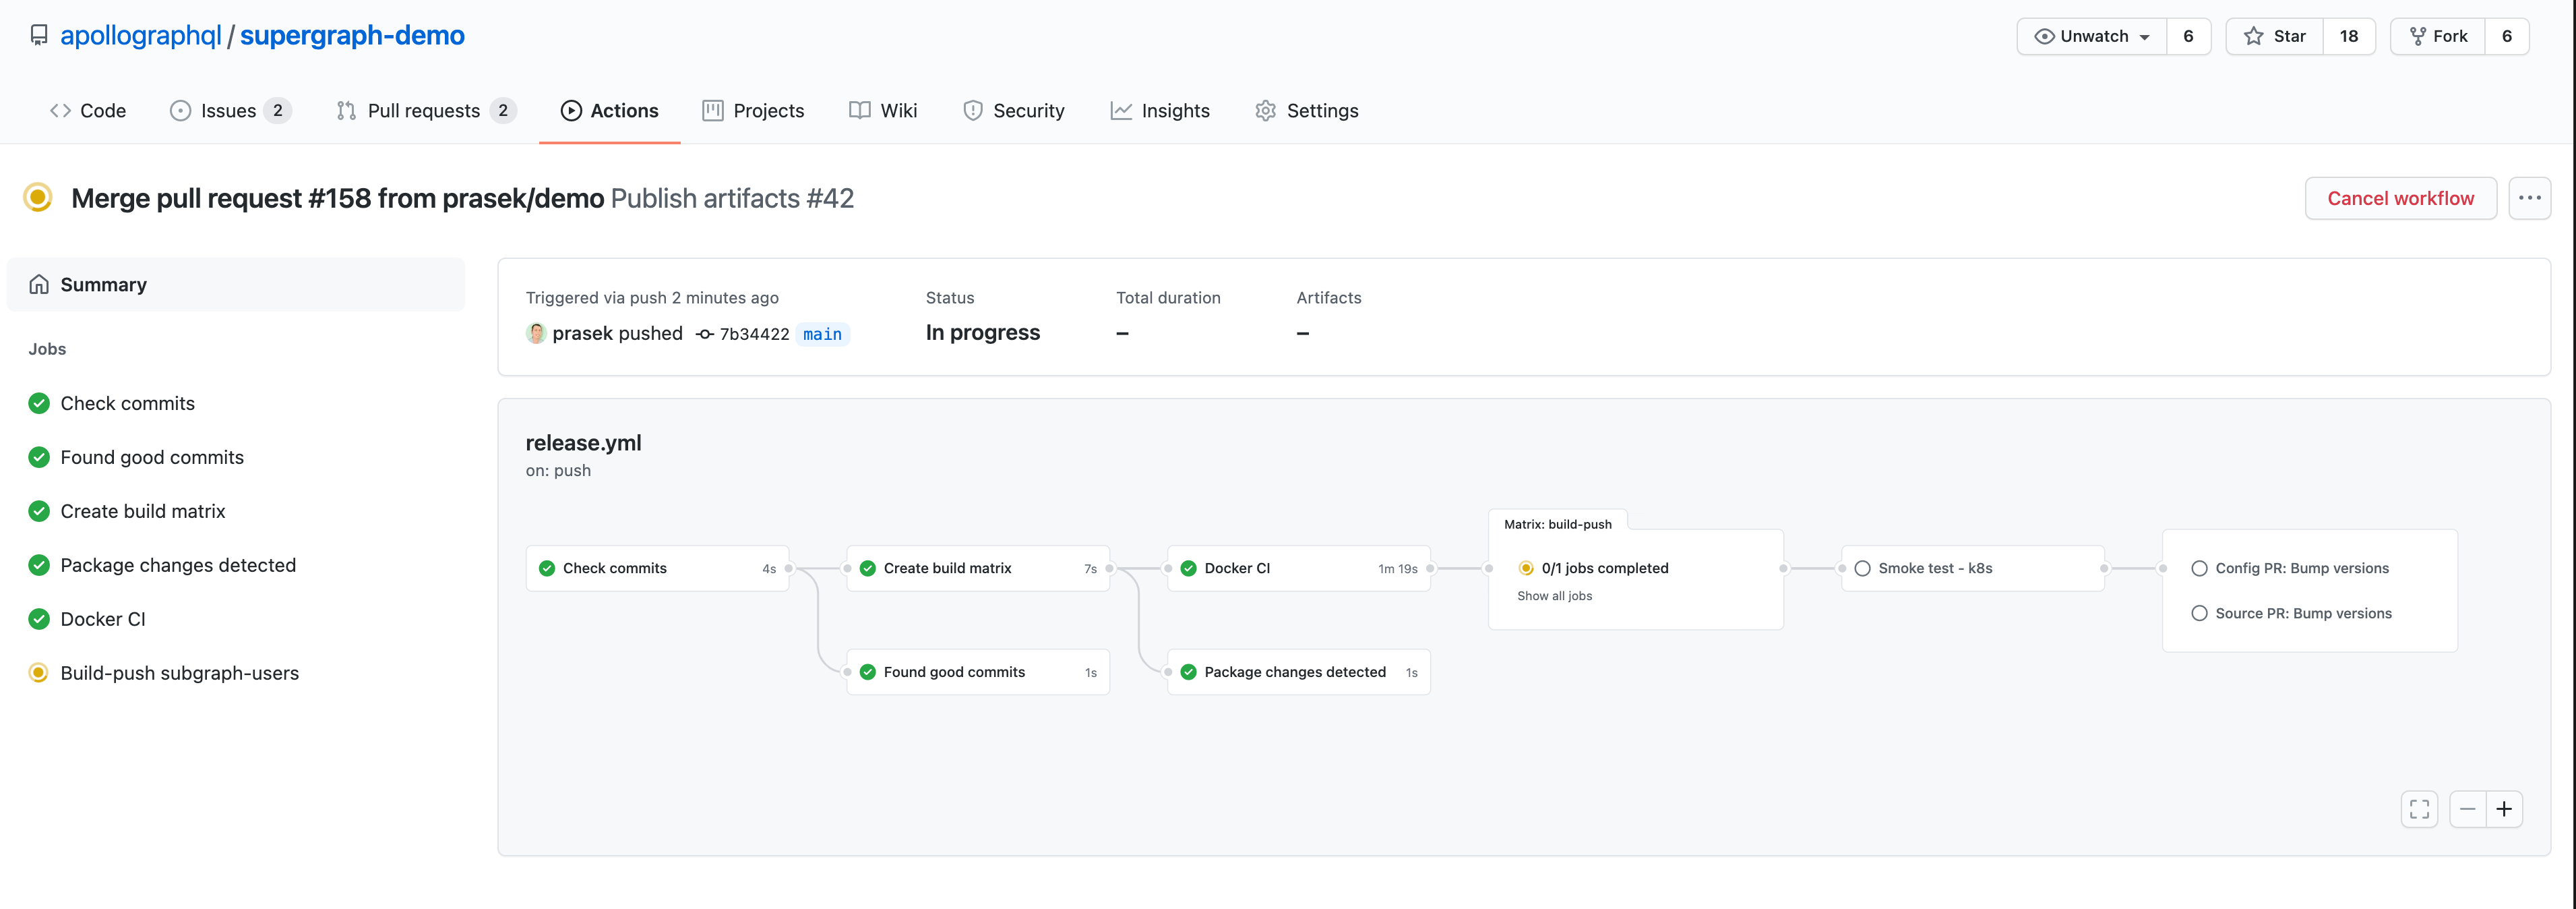Screen dimensions: 2576x909
Task: Toggle the Build-push subgraph-users job
Action: [x=179, y=672]
